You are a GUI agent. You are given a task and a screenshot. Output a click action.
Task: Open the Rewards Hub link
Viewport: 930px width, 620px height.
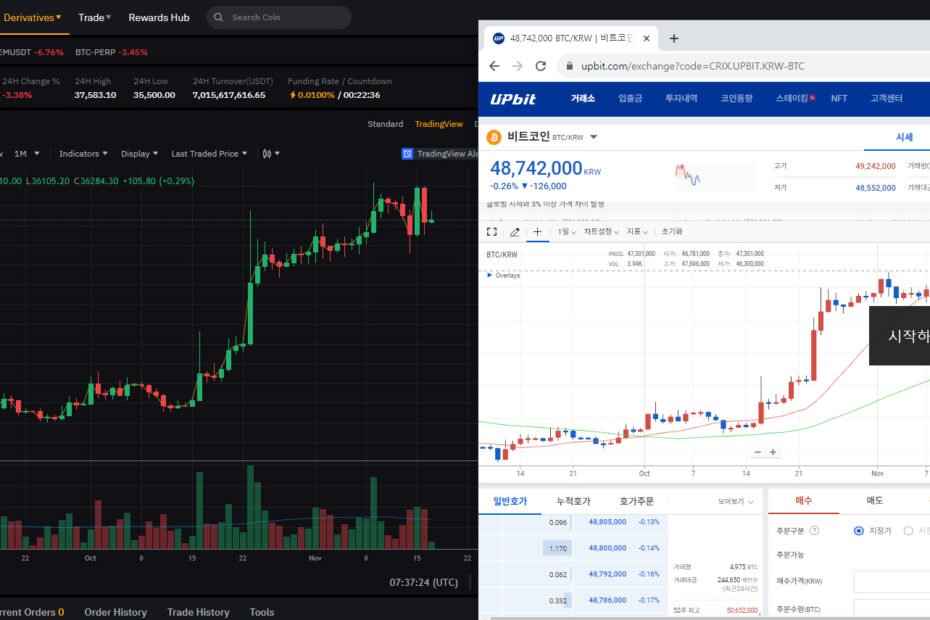pyautogui.click(x=159, y=18)
